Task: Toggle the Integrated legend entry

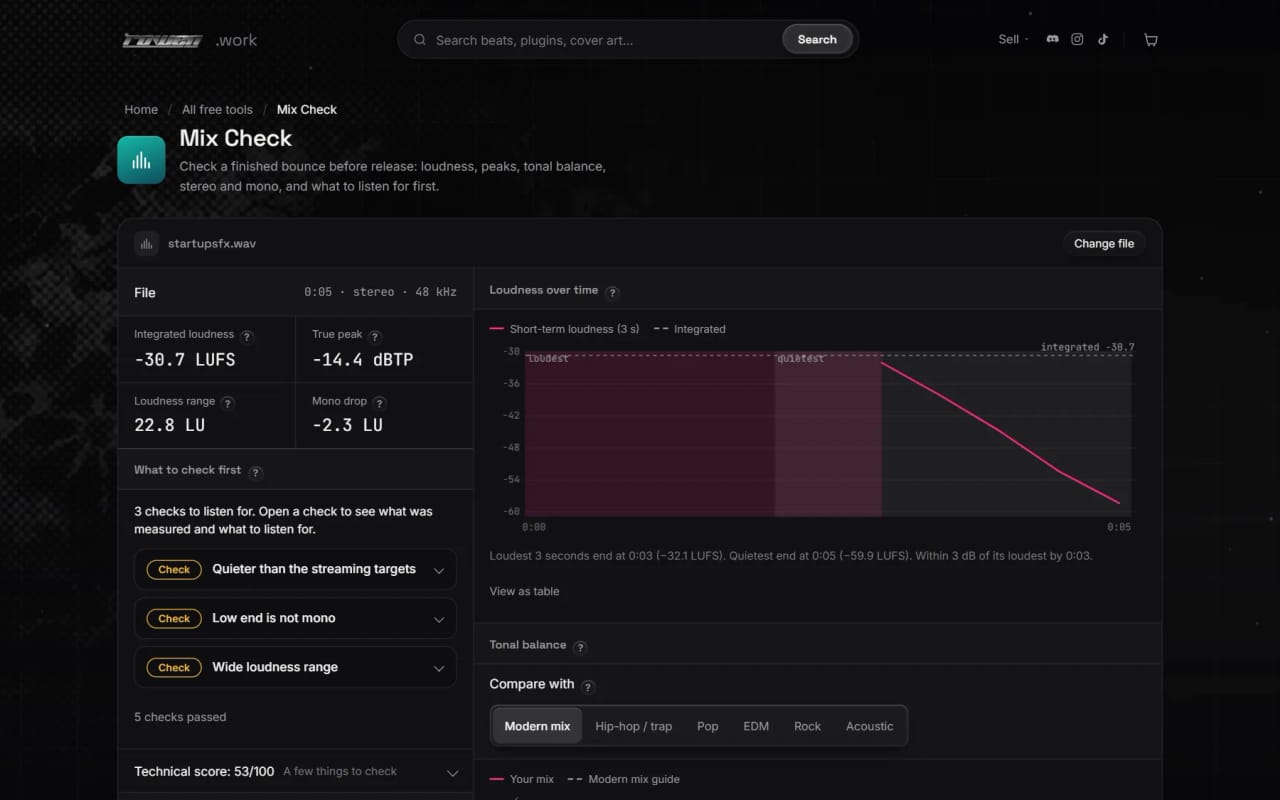Action: tap(689, 329)
